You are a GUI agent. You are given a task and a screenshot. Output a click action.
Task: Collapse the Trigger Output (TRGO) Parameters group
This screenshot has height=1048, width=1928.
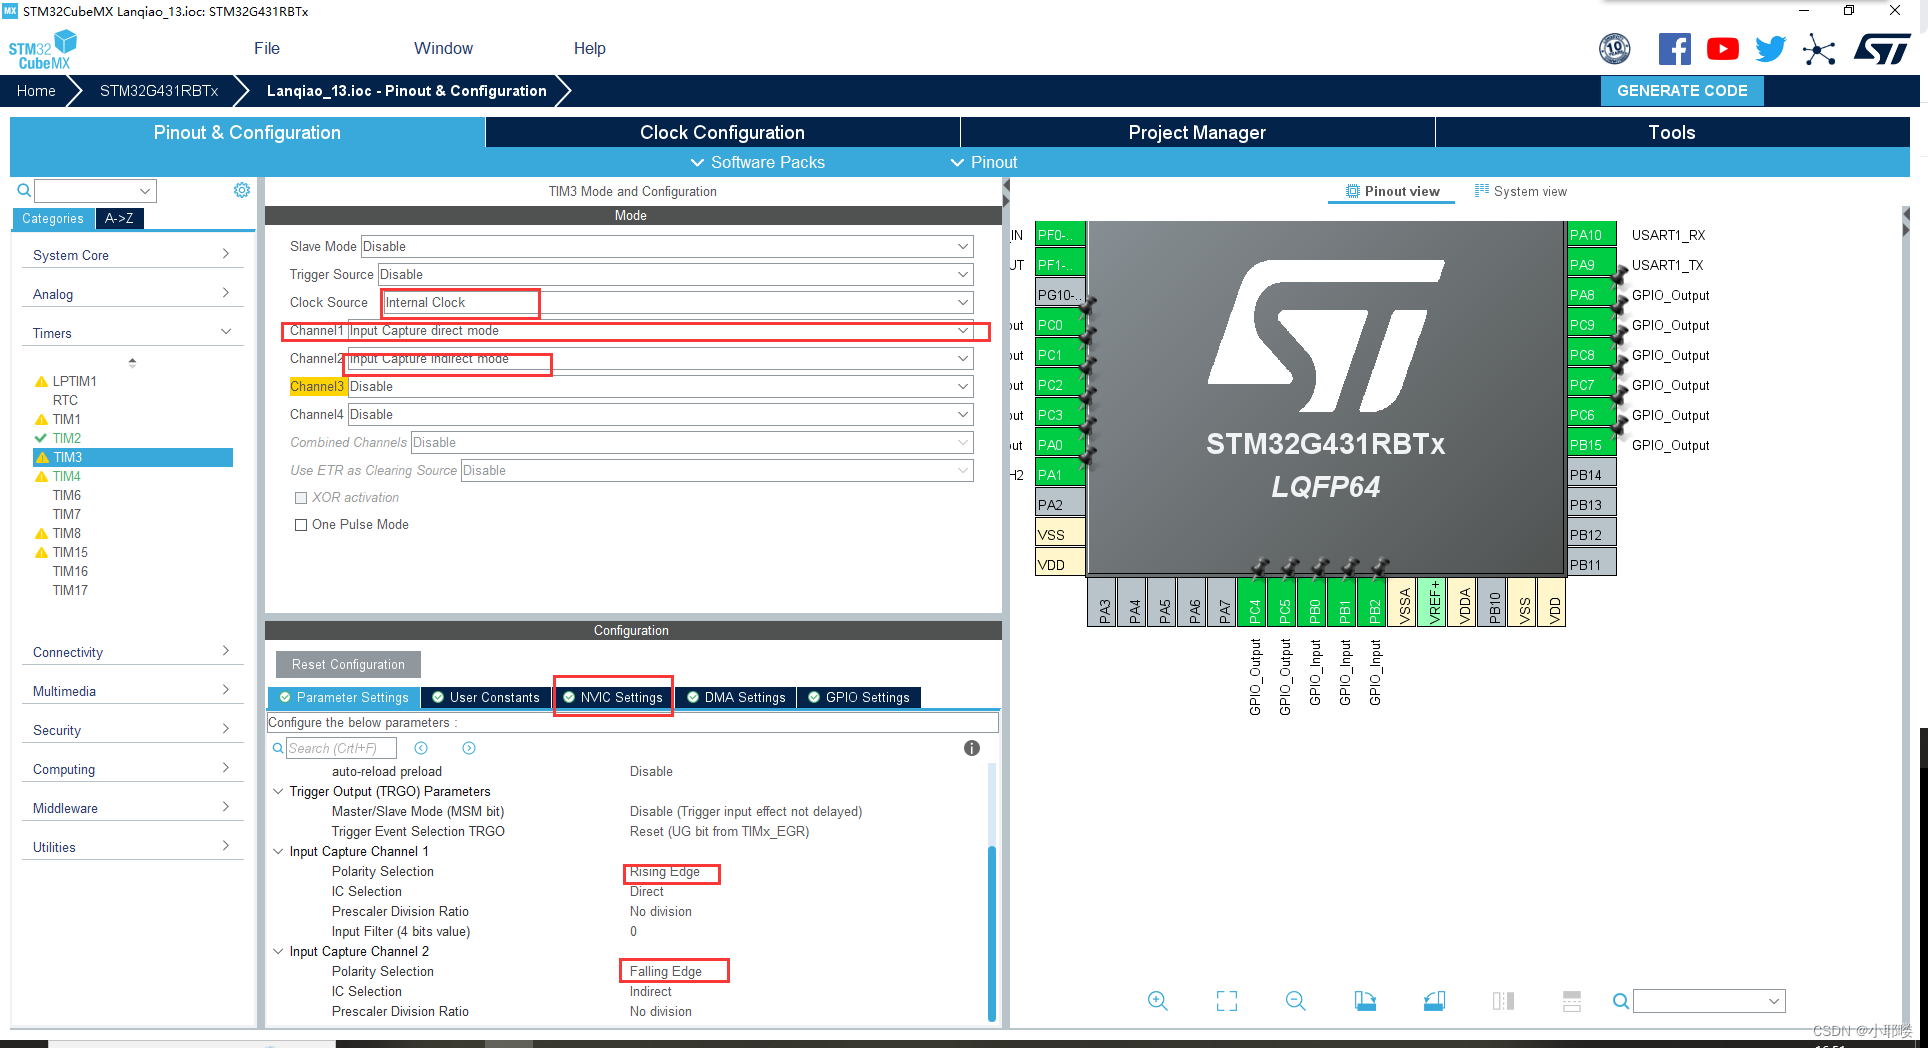click(x=278, y=792)
